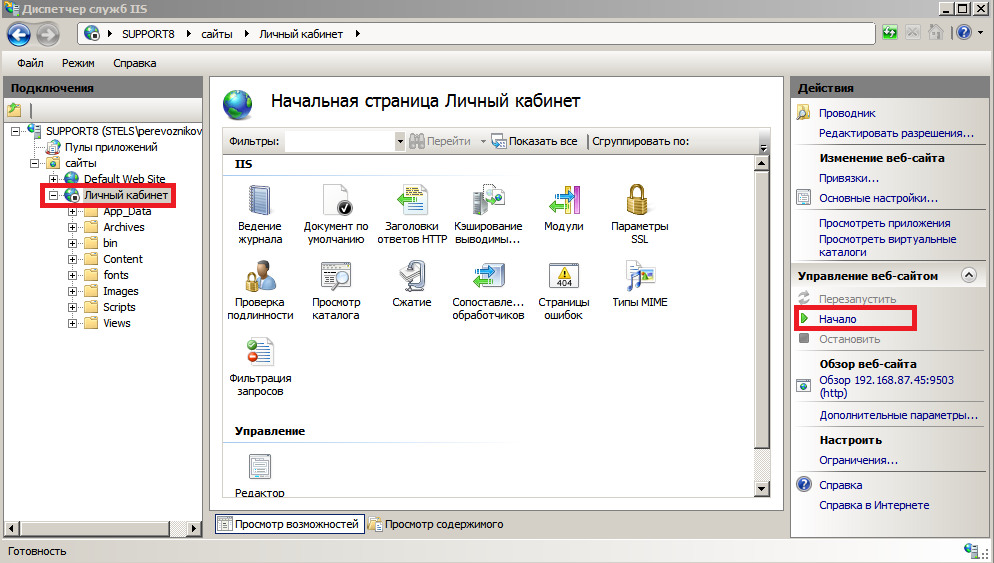This screenshot has height=563, width=994.
Task: Switch to Просмотр содержимого tab
Action: point(437,524)
